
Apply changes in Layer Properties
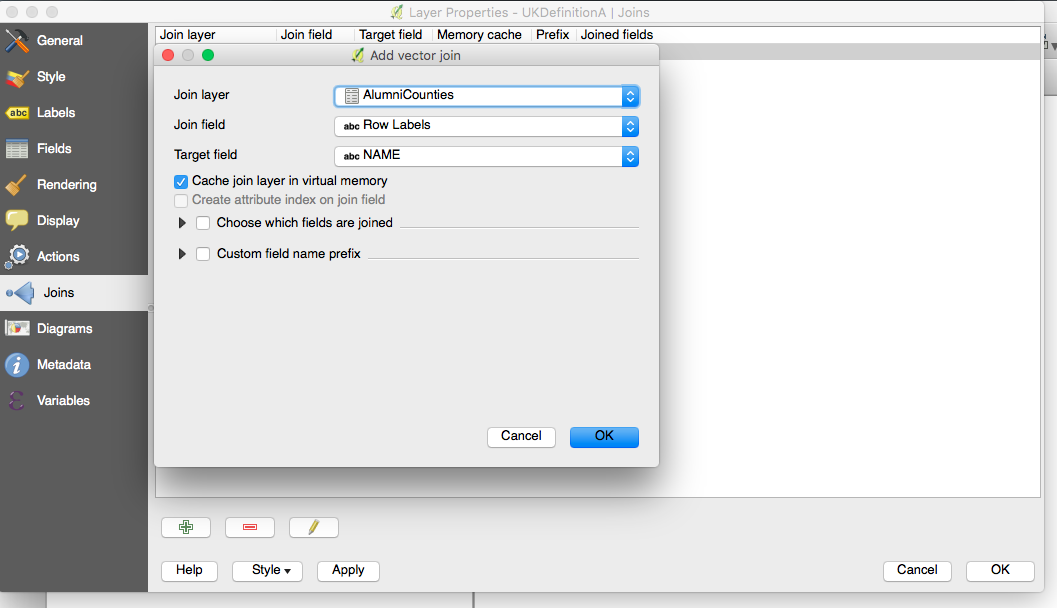pyautogui.click(x=348, y=570)
